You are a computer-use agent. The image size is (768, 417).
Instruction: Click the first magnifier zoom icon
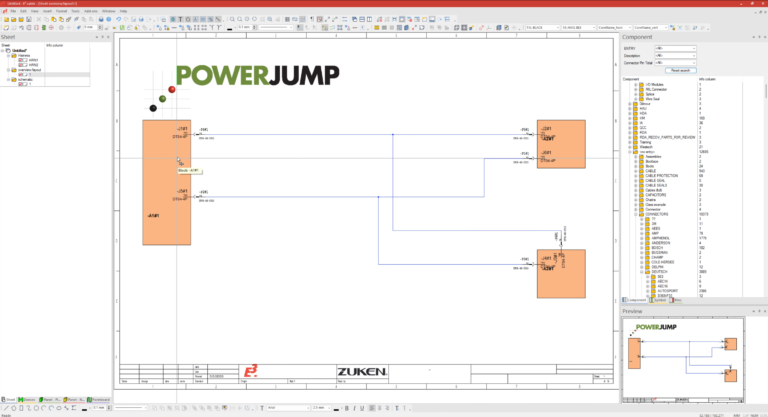(x=232, y=19)
